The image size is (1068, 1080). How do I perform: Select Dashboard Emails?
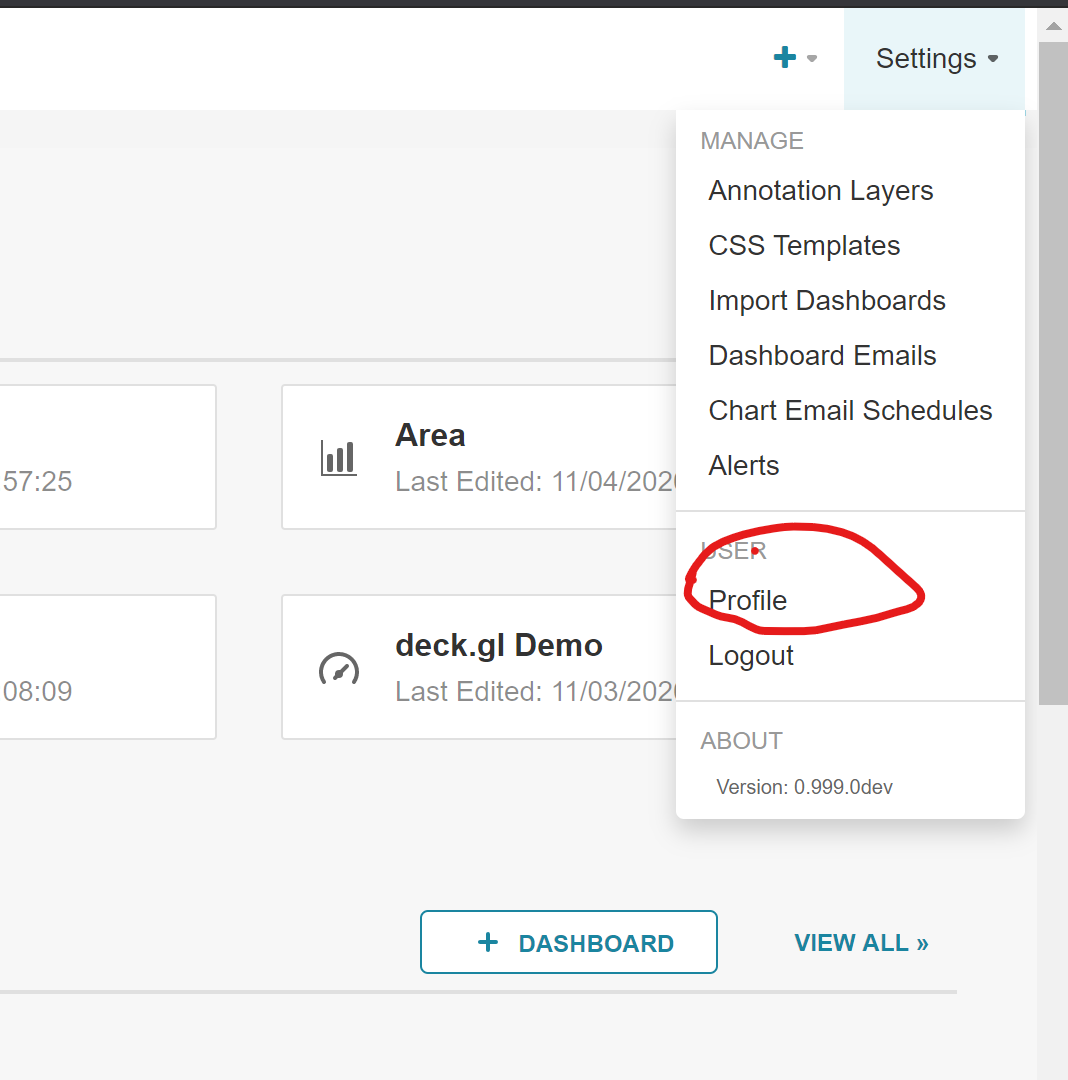822,355
